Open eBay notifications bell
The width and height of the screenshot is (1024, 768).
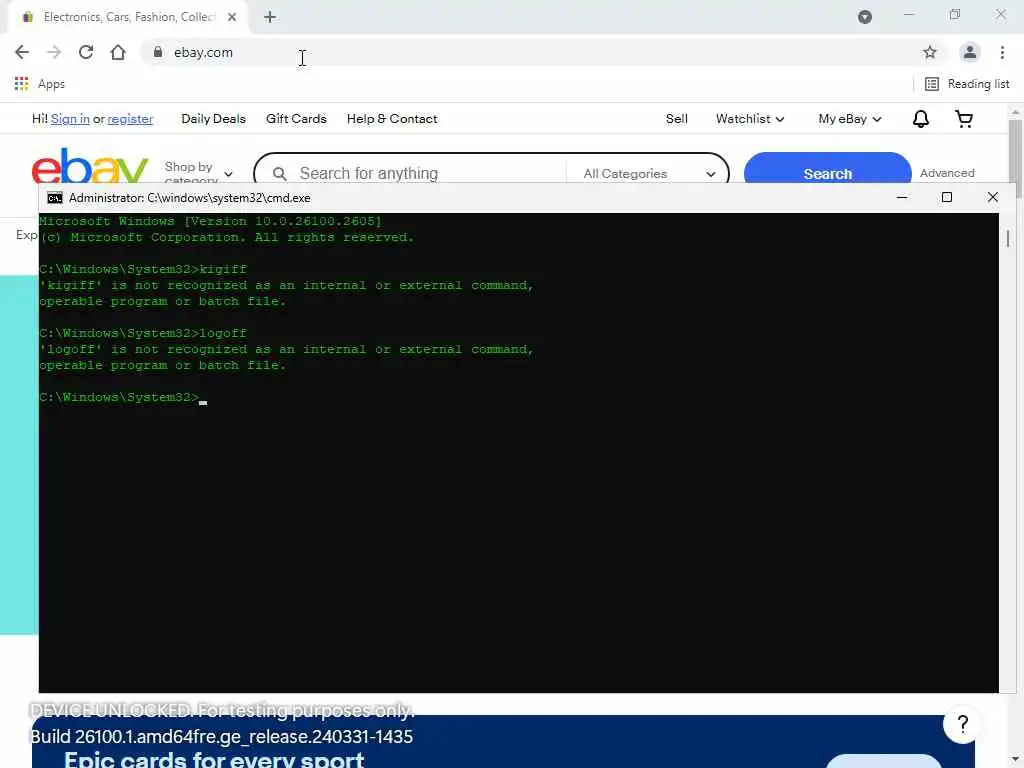[920, 119]
